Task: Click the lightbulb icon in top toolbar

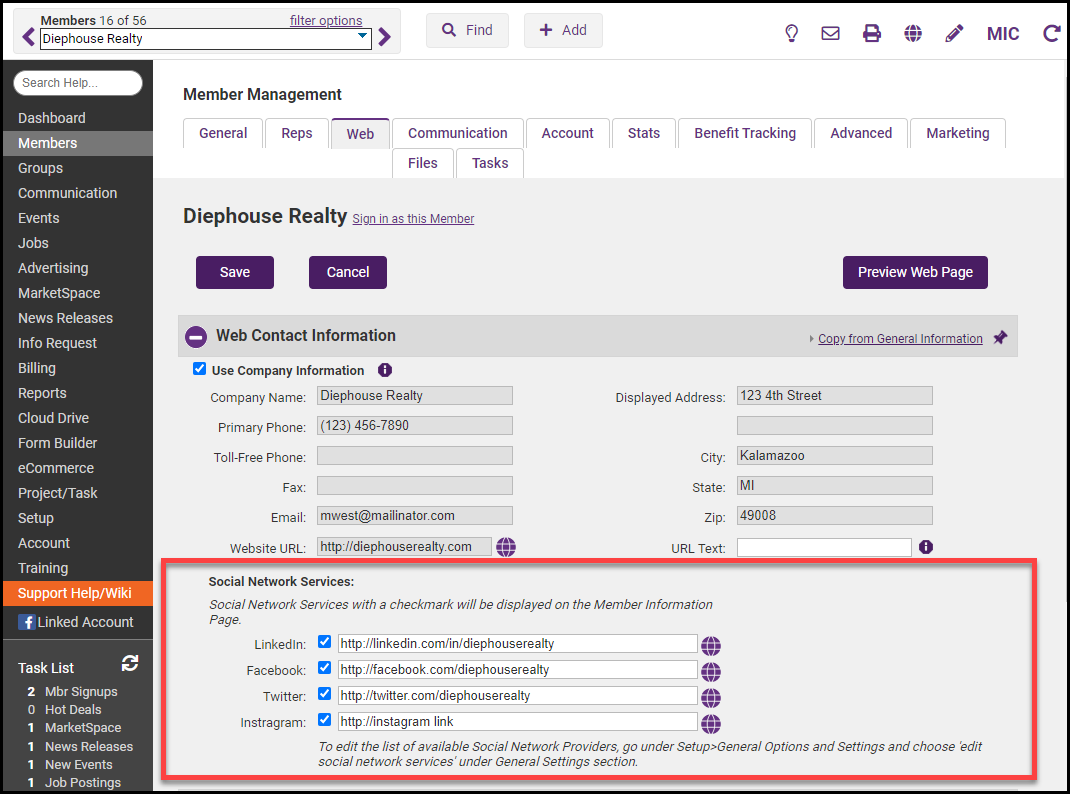Action: click(791, 33)
